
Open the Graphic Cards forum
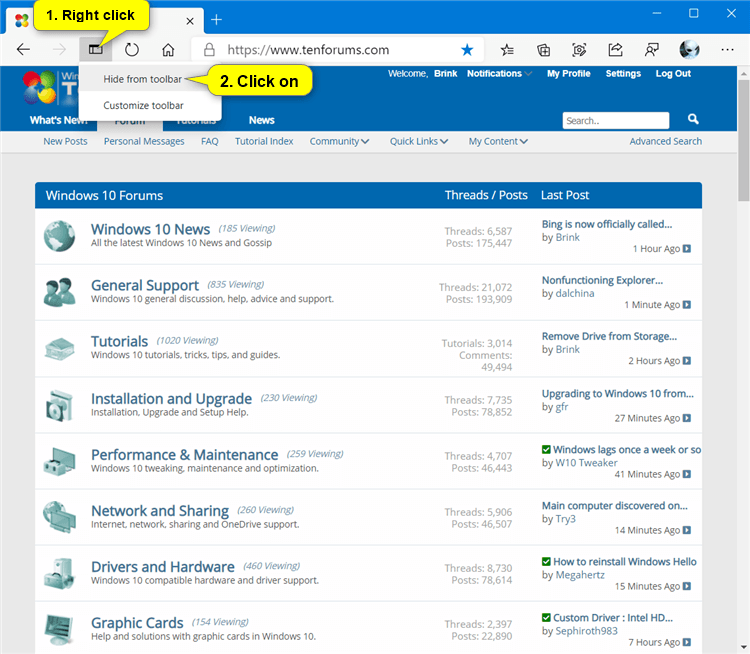pos(137,622)
